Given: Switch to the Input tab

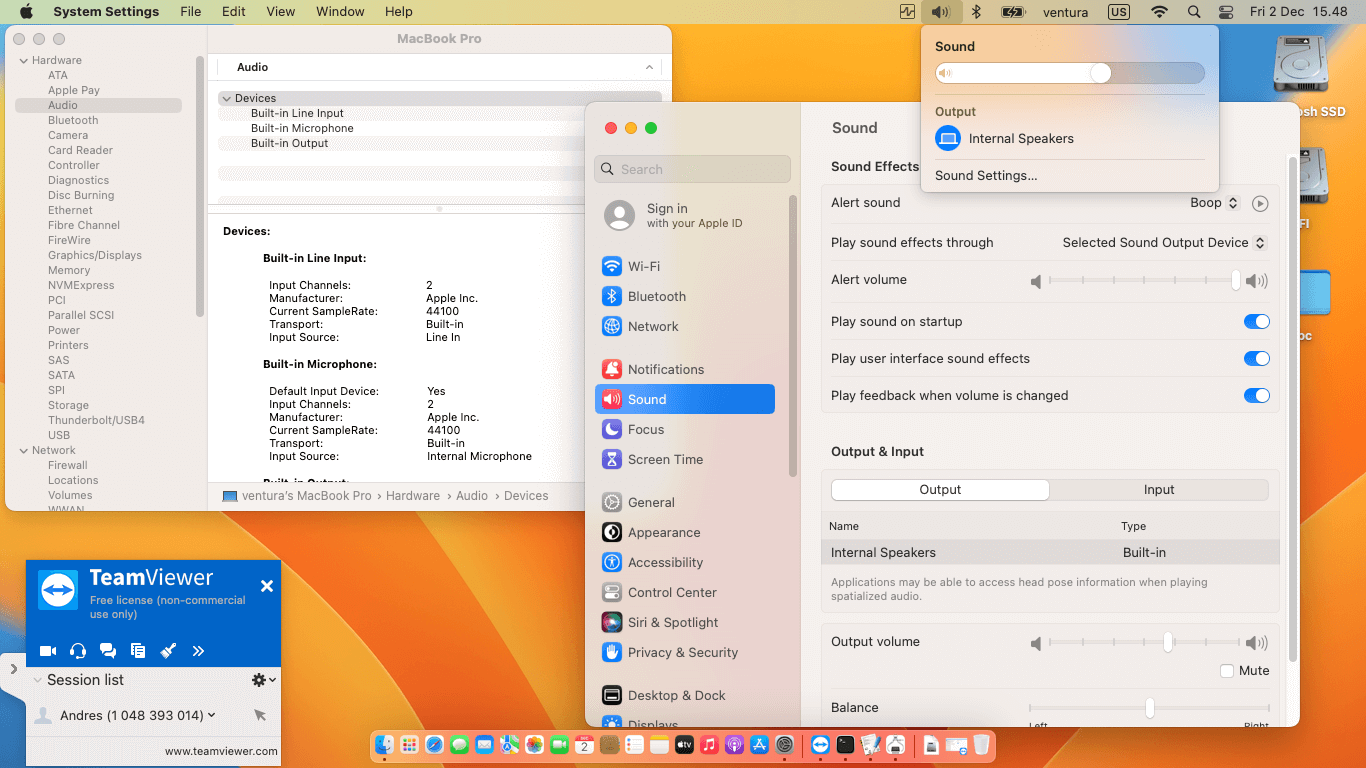Looking at the screenshot, I should [1159, 490].
